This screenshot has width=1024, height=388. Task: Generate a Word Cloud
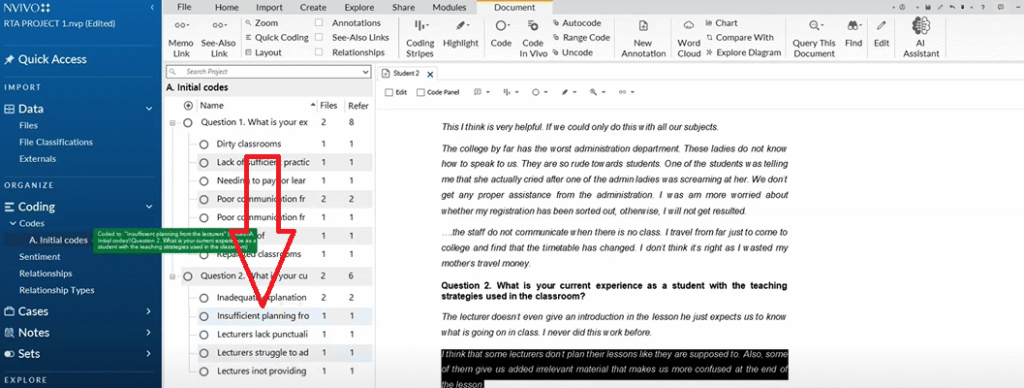pos(688,38)
